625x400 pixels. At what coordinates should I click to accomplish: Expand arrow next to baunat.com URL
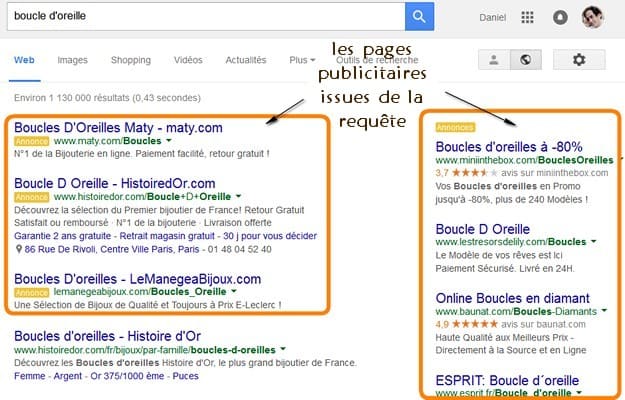[x=604, y=311]
